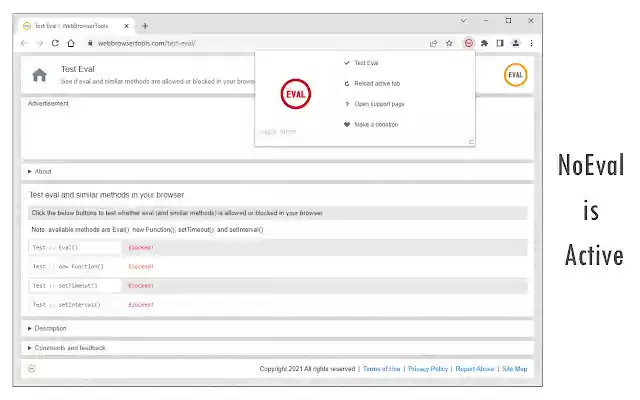Open the Terms of Use link
The height and width of the screenshot is (400, 640).
pos(382,369)
